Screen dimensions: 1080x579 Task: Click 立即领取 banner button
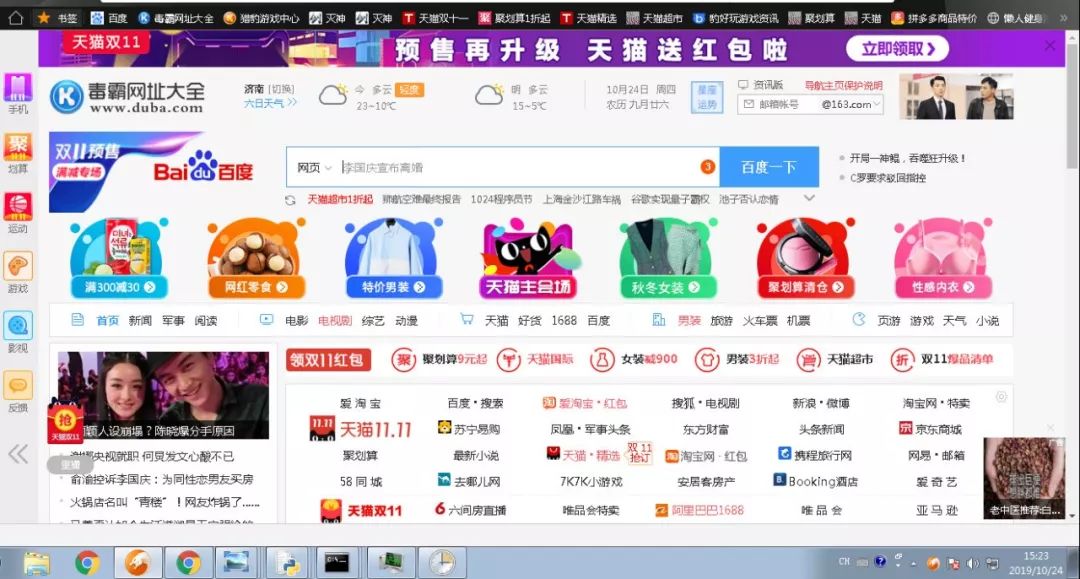point(897,48)
